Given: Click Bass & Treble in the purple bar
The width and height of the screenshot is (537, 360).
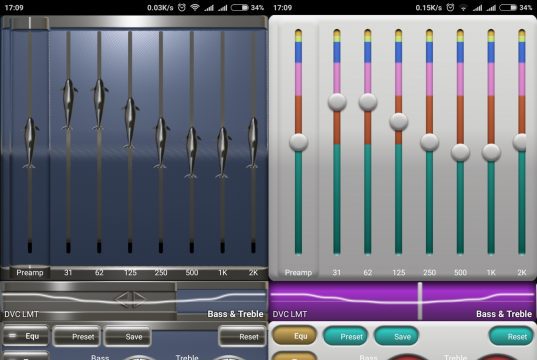Looking at the screenshot, I should click(504, 314).
